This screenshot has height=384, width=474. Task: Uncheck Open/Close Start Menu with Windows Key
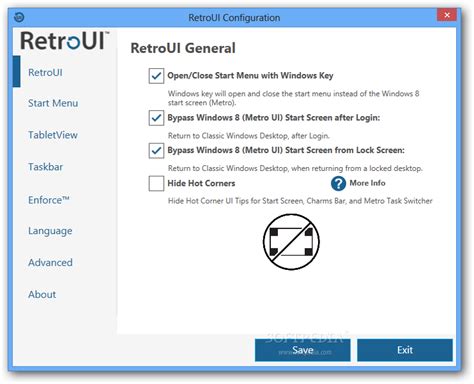tap(156, 76)
